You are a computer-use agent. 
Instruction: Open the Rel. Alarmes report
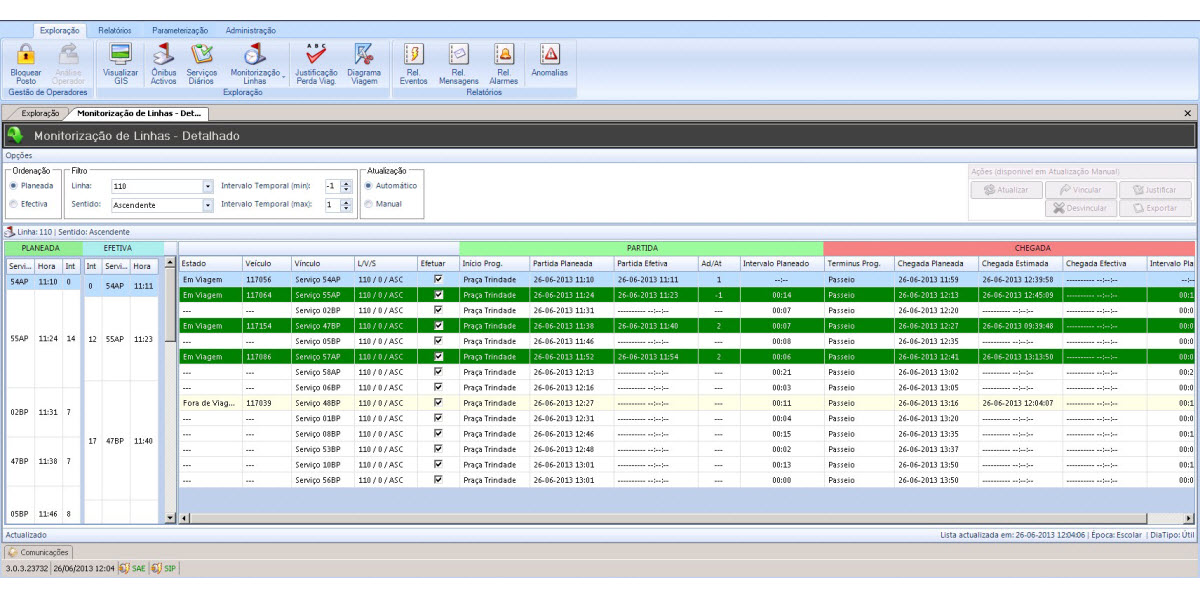tap(504, 56)
